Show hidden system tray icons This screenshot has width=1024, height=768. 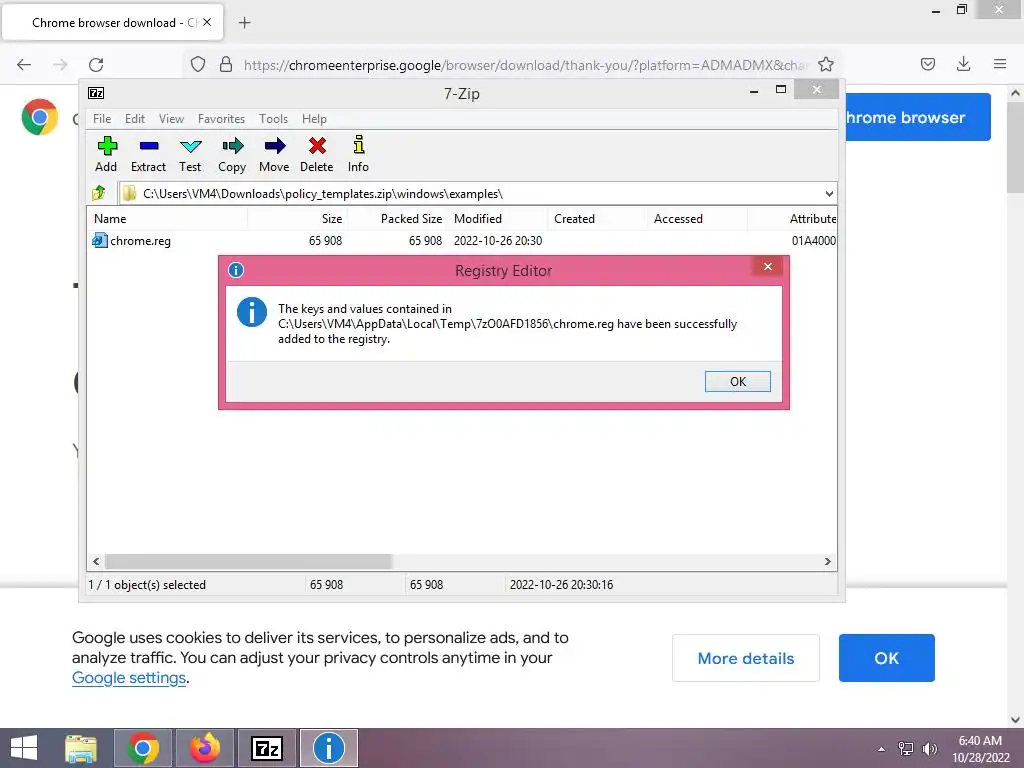(x=882, y=749)
